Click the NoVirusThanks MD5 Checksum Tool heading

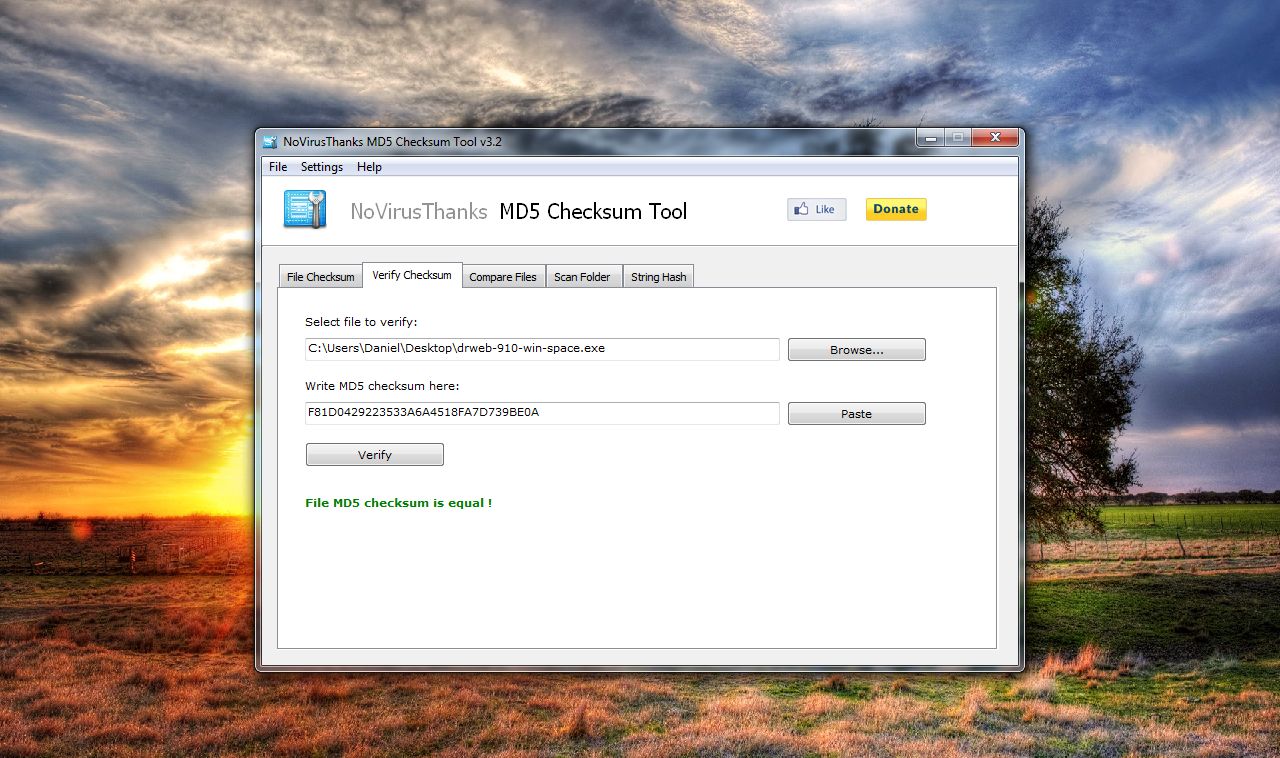click(x=518, y=211)
